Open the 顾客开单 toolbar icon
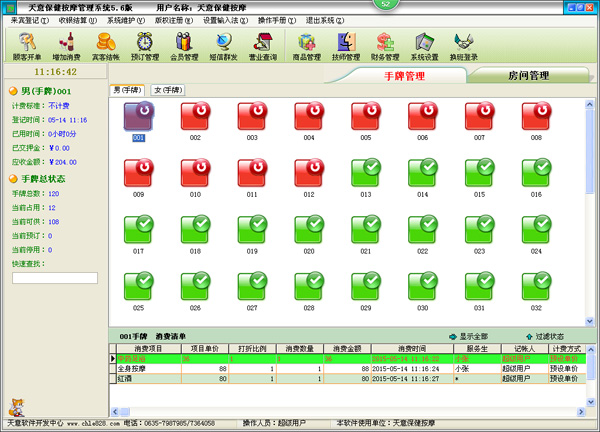600x432 pixels. [25, 46]
